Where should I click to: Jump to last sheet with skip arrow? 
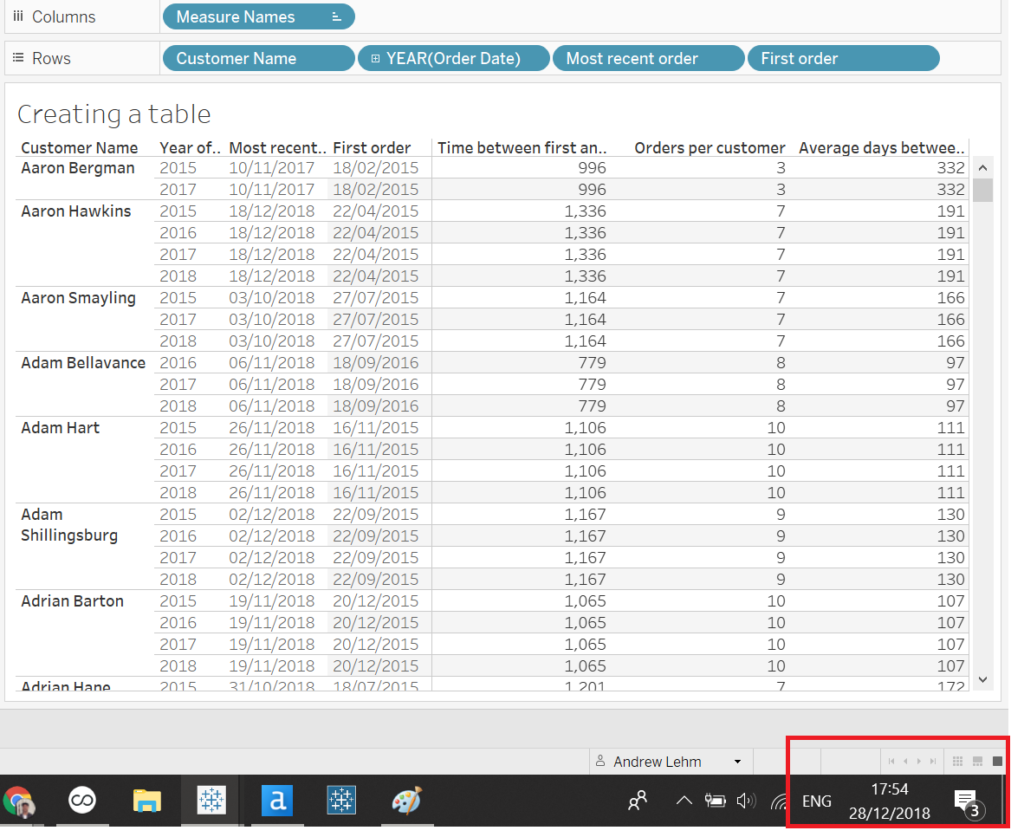(x=933, y=761)
